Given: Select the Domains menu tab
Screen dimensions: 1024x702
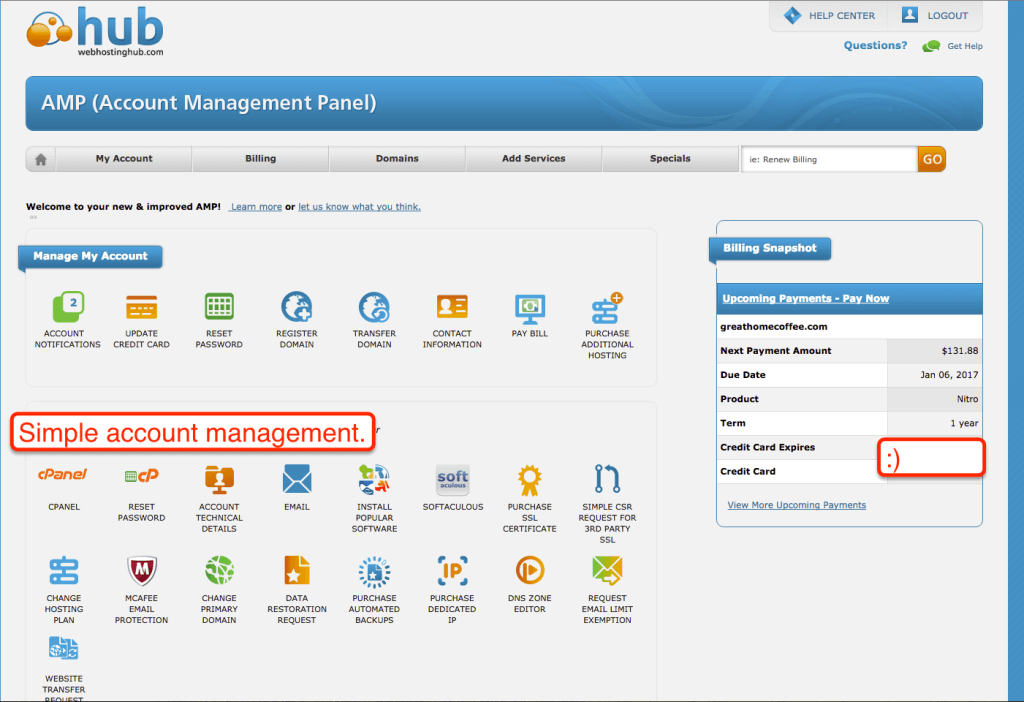Looking at the screenshot, I should tap(397, 159).
